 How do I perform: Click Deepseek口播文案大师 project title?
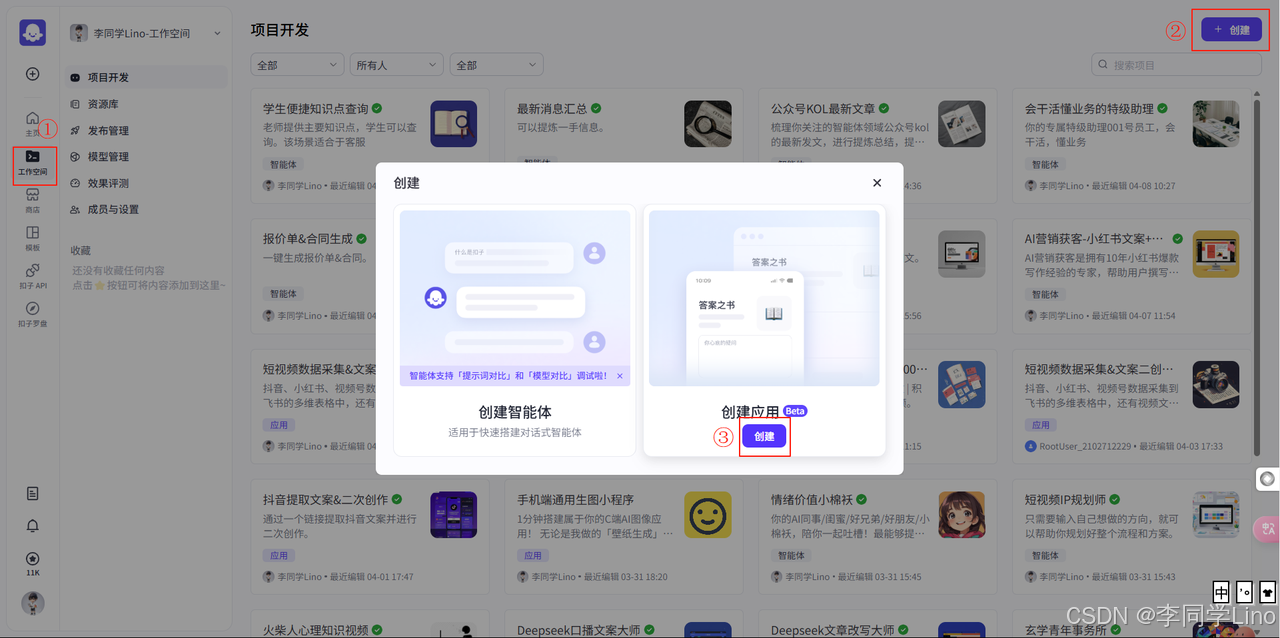(578, 630)
